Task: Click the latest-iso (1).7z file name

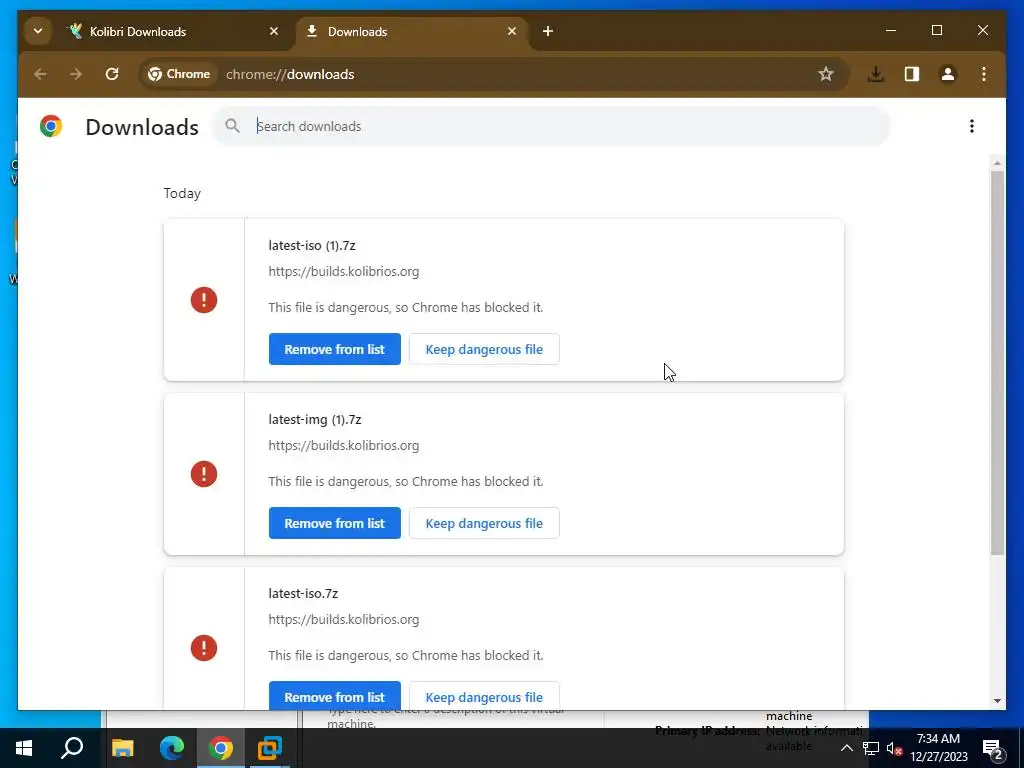Action: (x=312, y=246)
